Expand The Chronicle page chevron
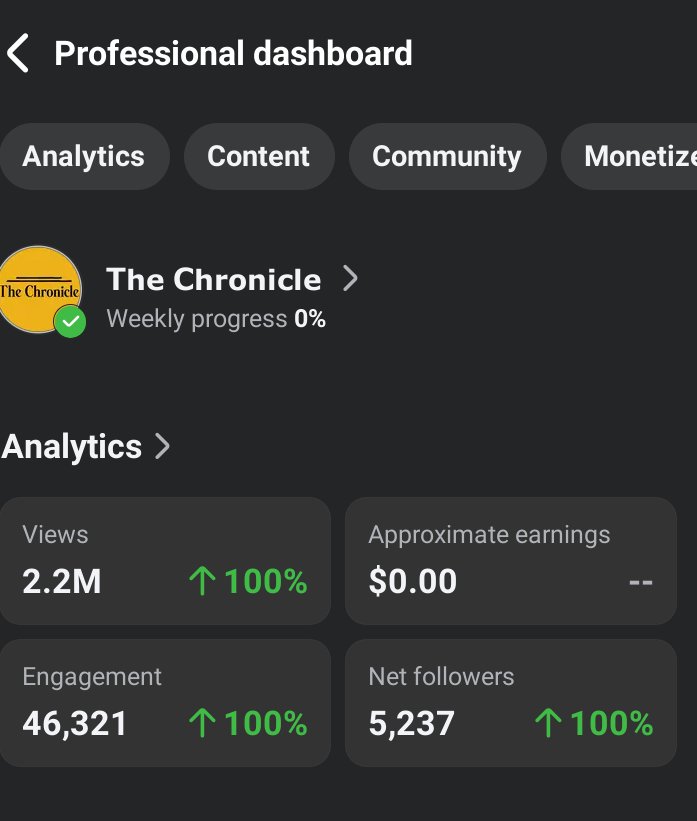The height and width of the screenshot is (821, 697). [350, 278]
